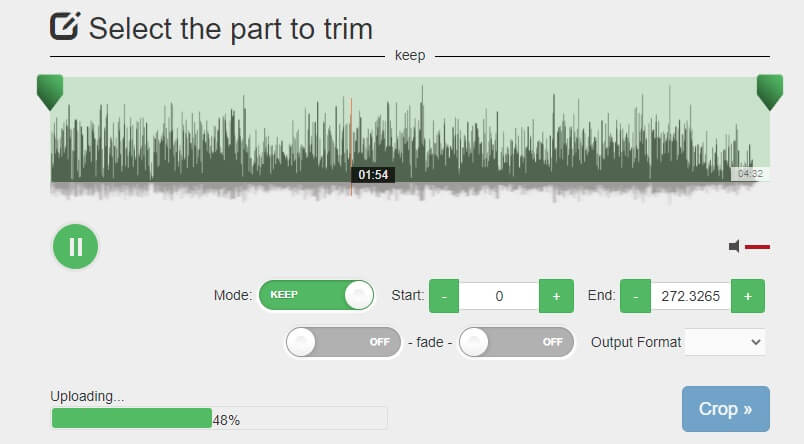This screenshot has width=804, height=444.
Task: Enable the fade-out toggle
Action: click(516, 342)
